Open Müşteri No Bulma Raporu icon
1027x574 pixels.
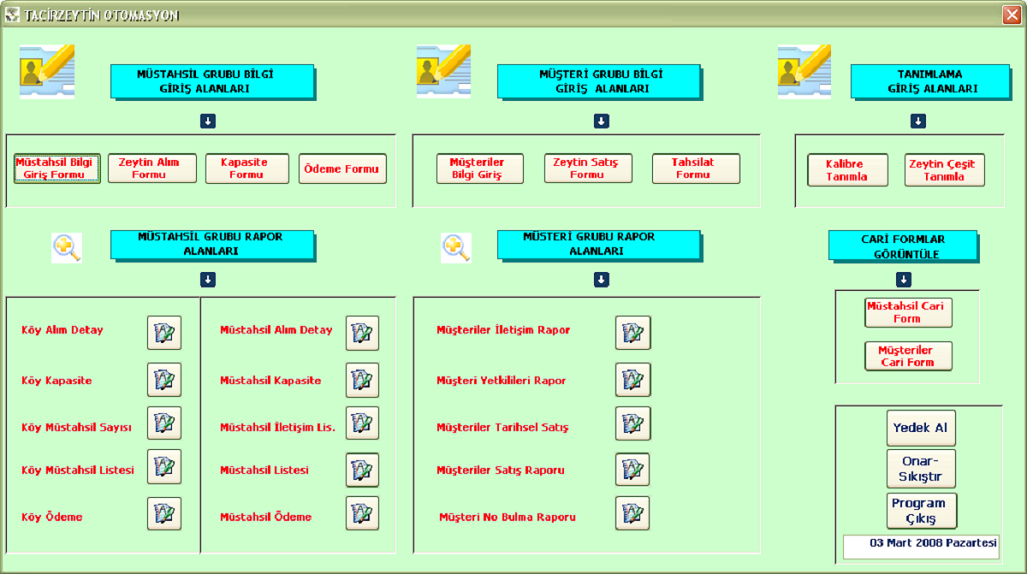(x=632, y=514)
